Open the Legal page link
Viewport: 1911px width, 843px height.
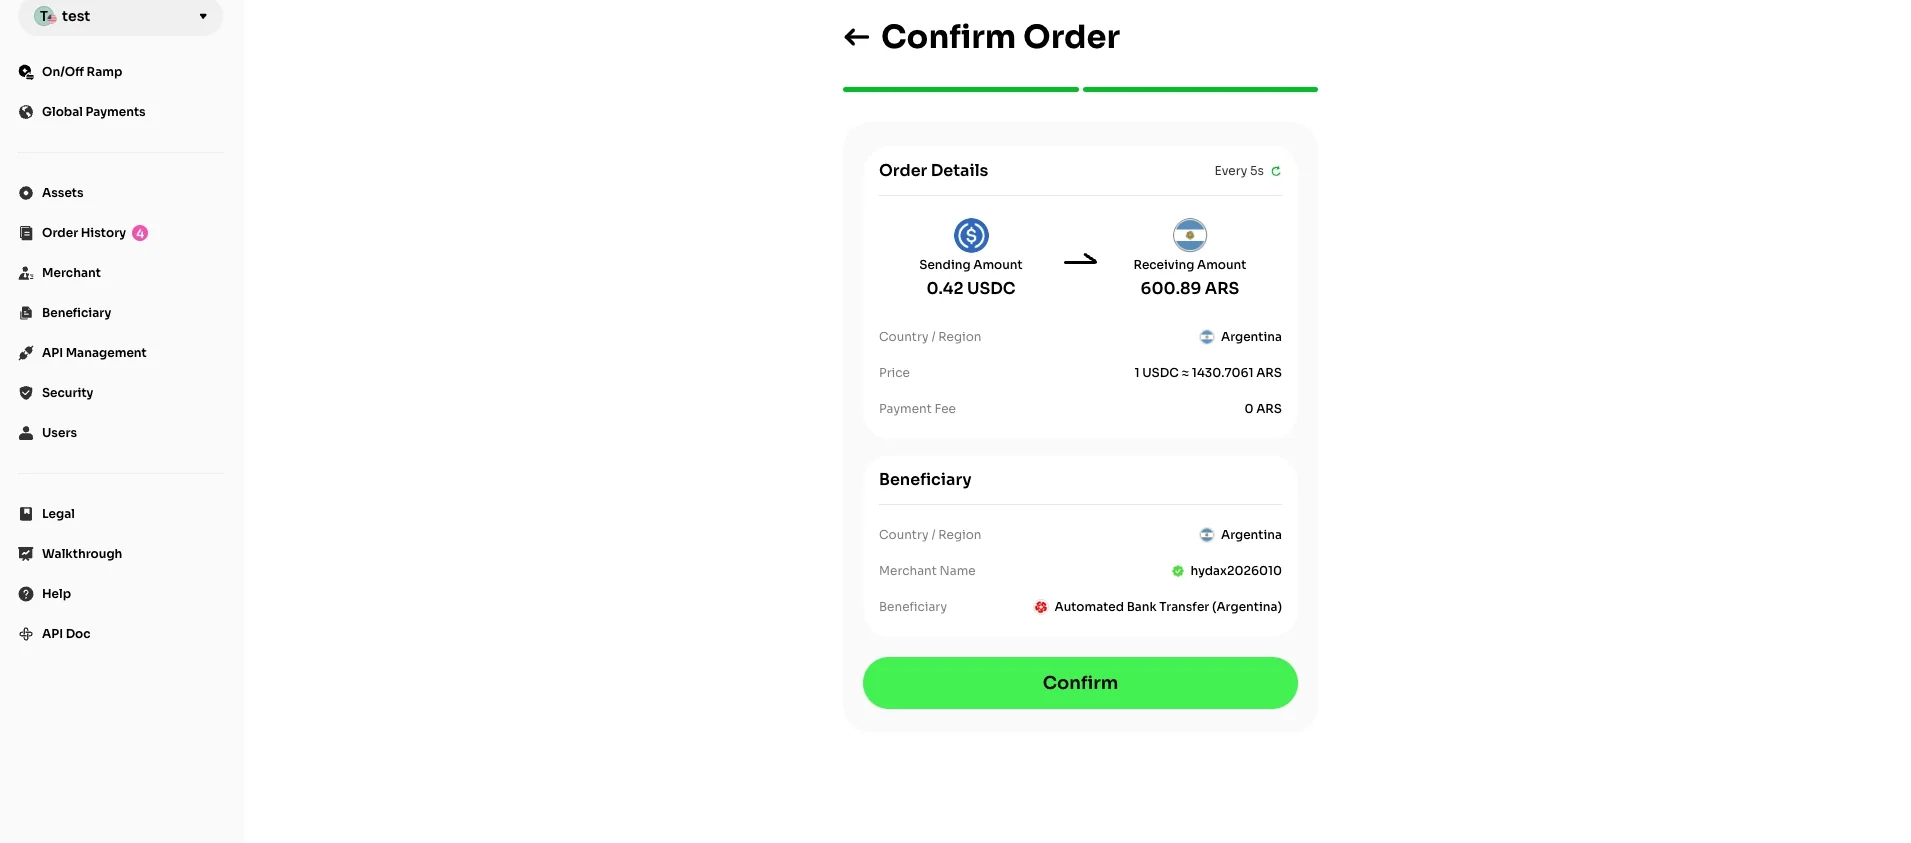[47, 514]
